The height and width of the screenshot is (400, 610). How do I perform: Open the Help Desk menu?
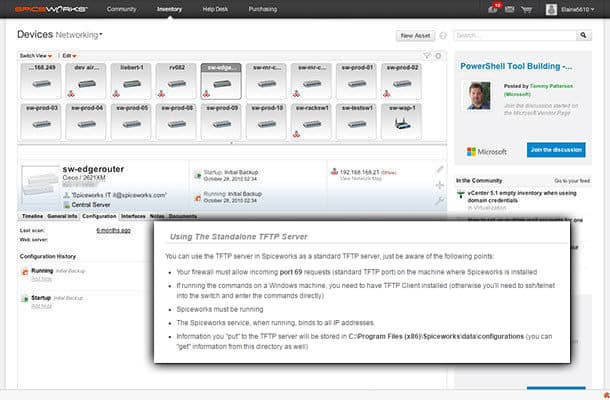coord(215,9)
